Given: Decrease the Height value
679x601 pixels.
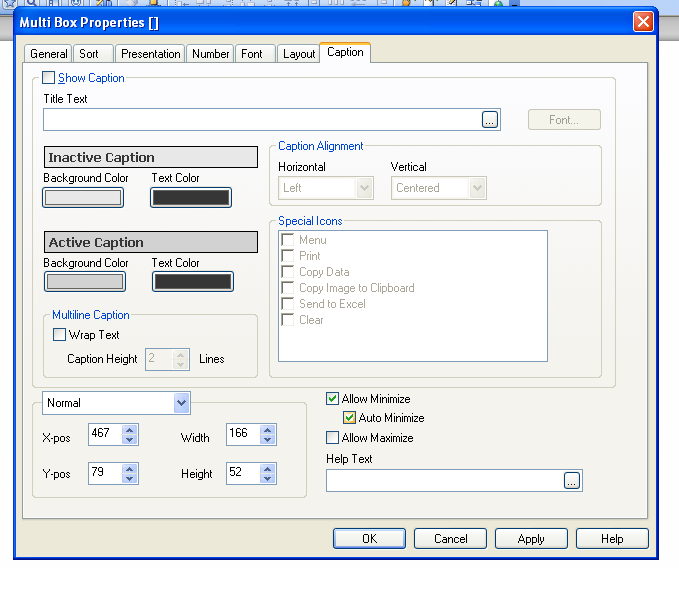Looking at the screenshot, I should (268, 478).
